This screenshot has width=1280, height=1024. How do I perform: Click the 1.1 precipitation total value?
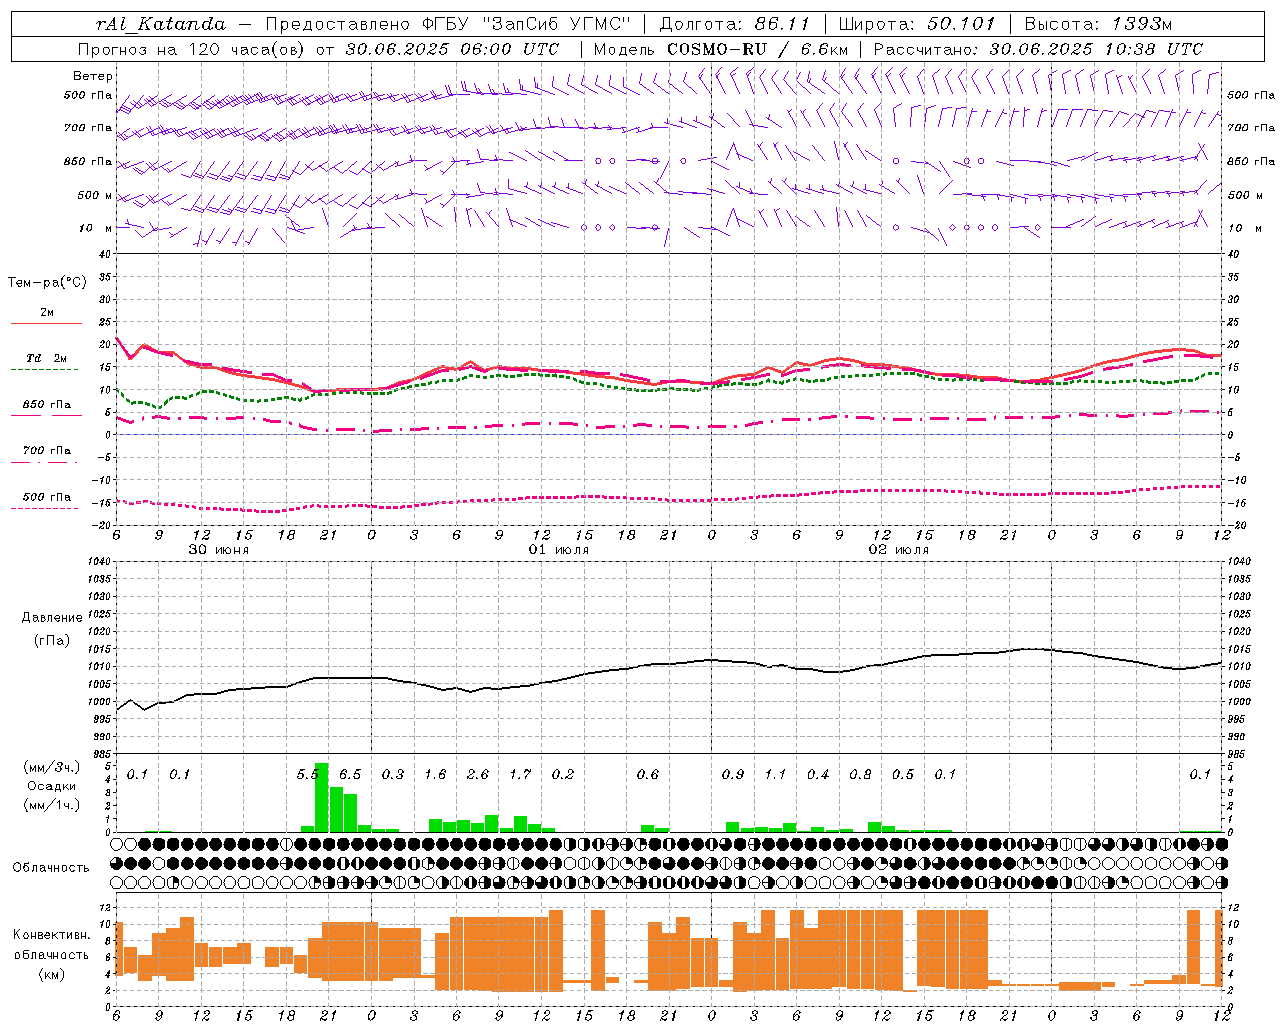[x=775, y=774]
